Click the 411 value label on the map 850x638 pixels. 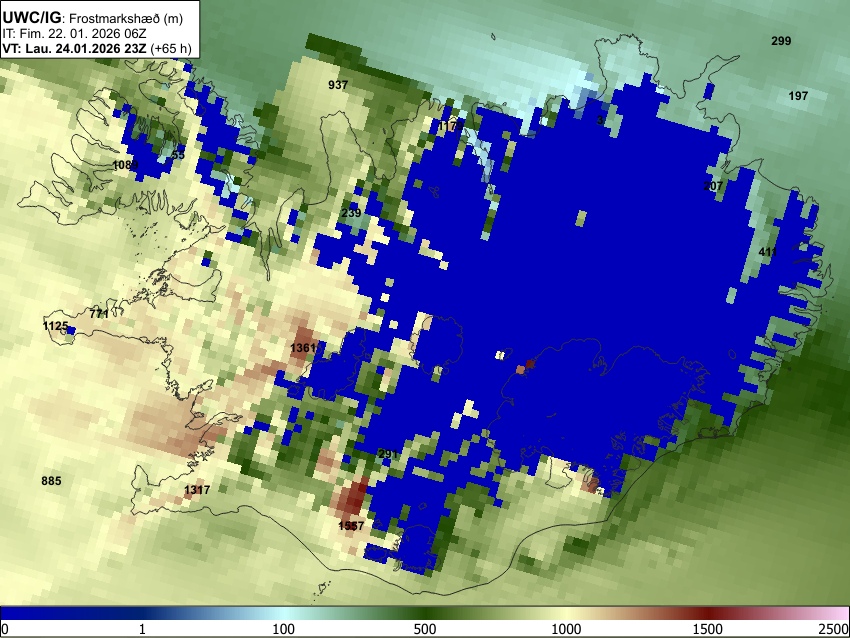click(x=768, y=252)
